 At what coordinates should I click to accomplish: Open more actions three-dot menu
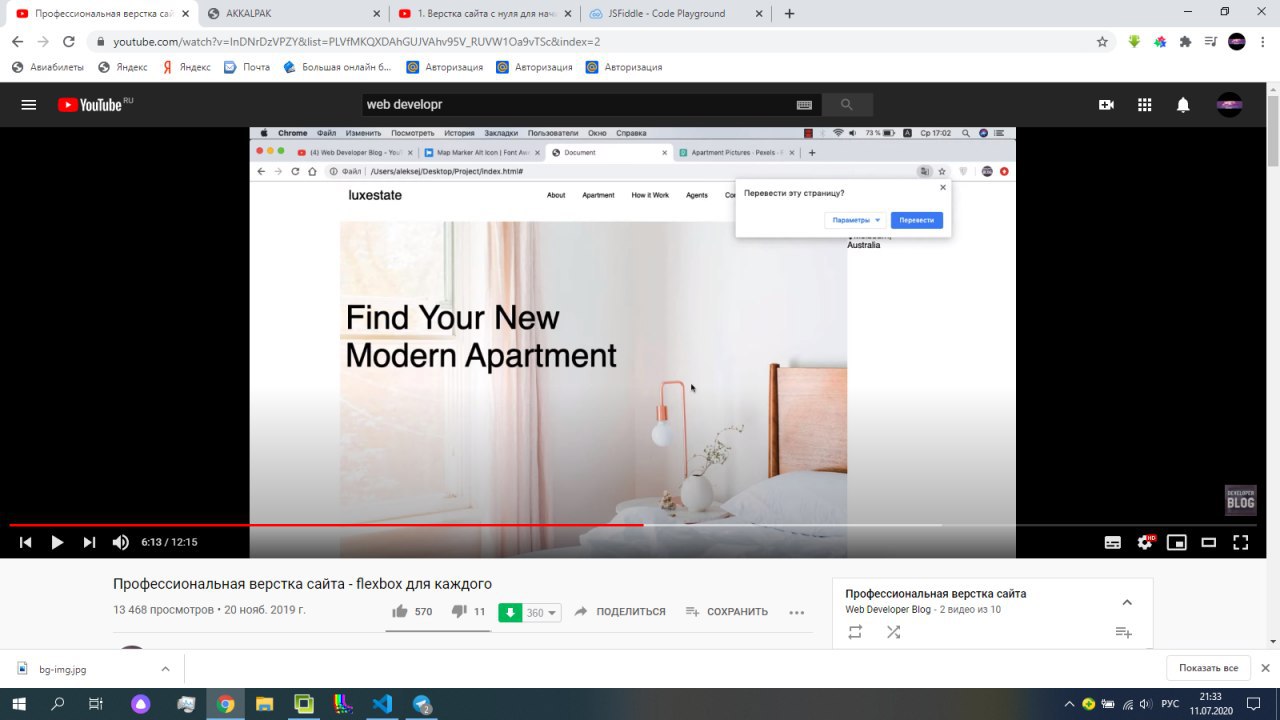[797, 612]
